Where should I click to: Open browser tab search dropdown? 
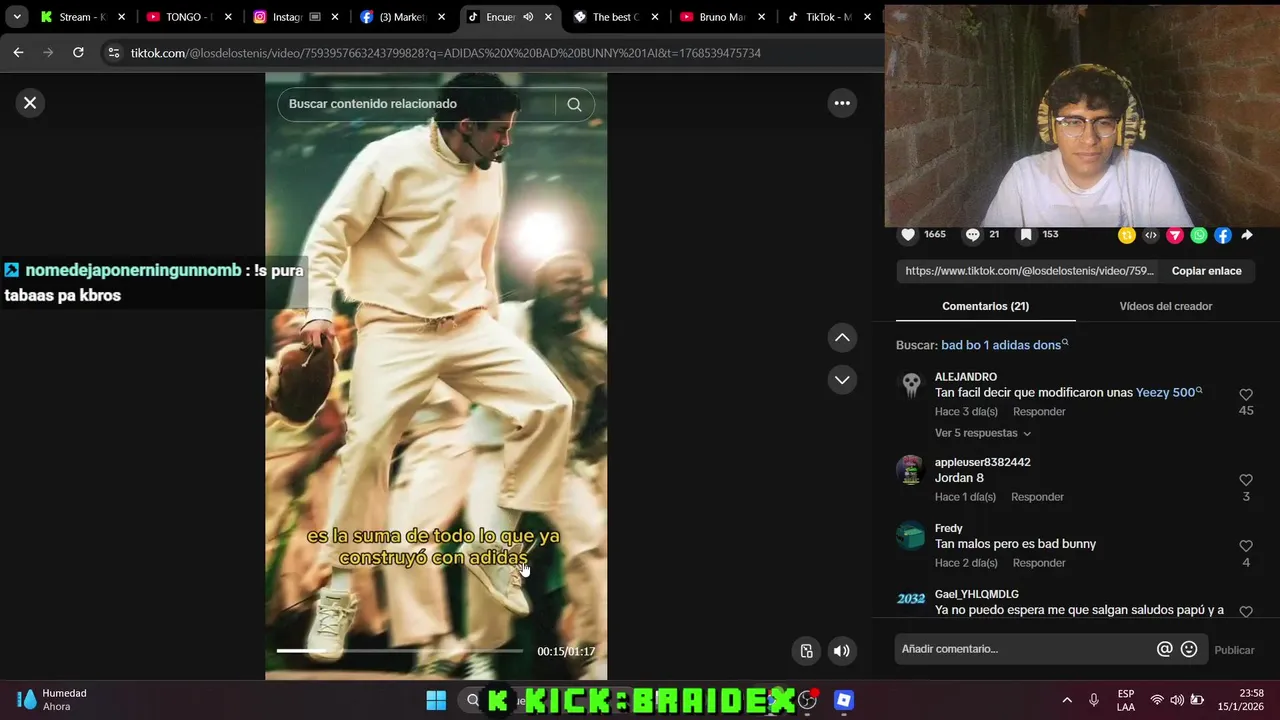pos(17,17)
